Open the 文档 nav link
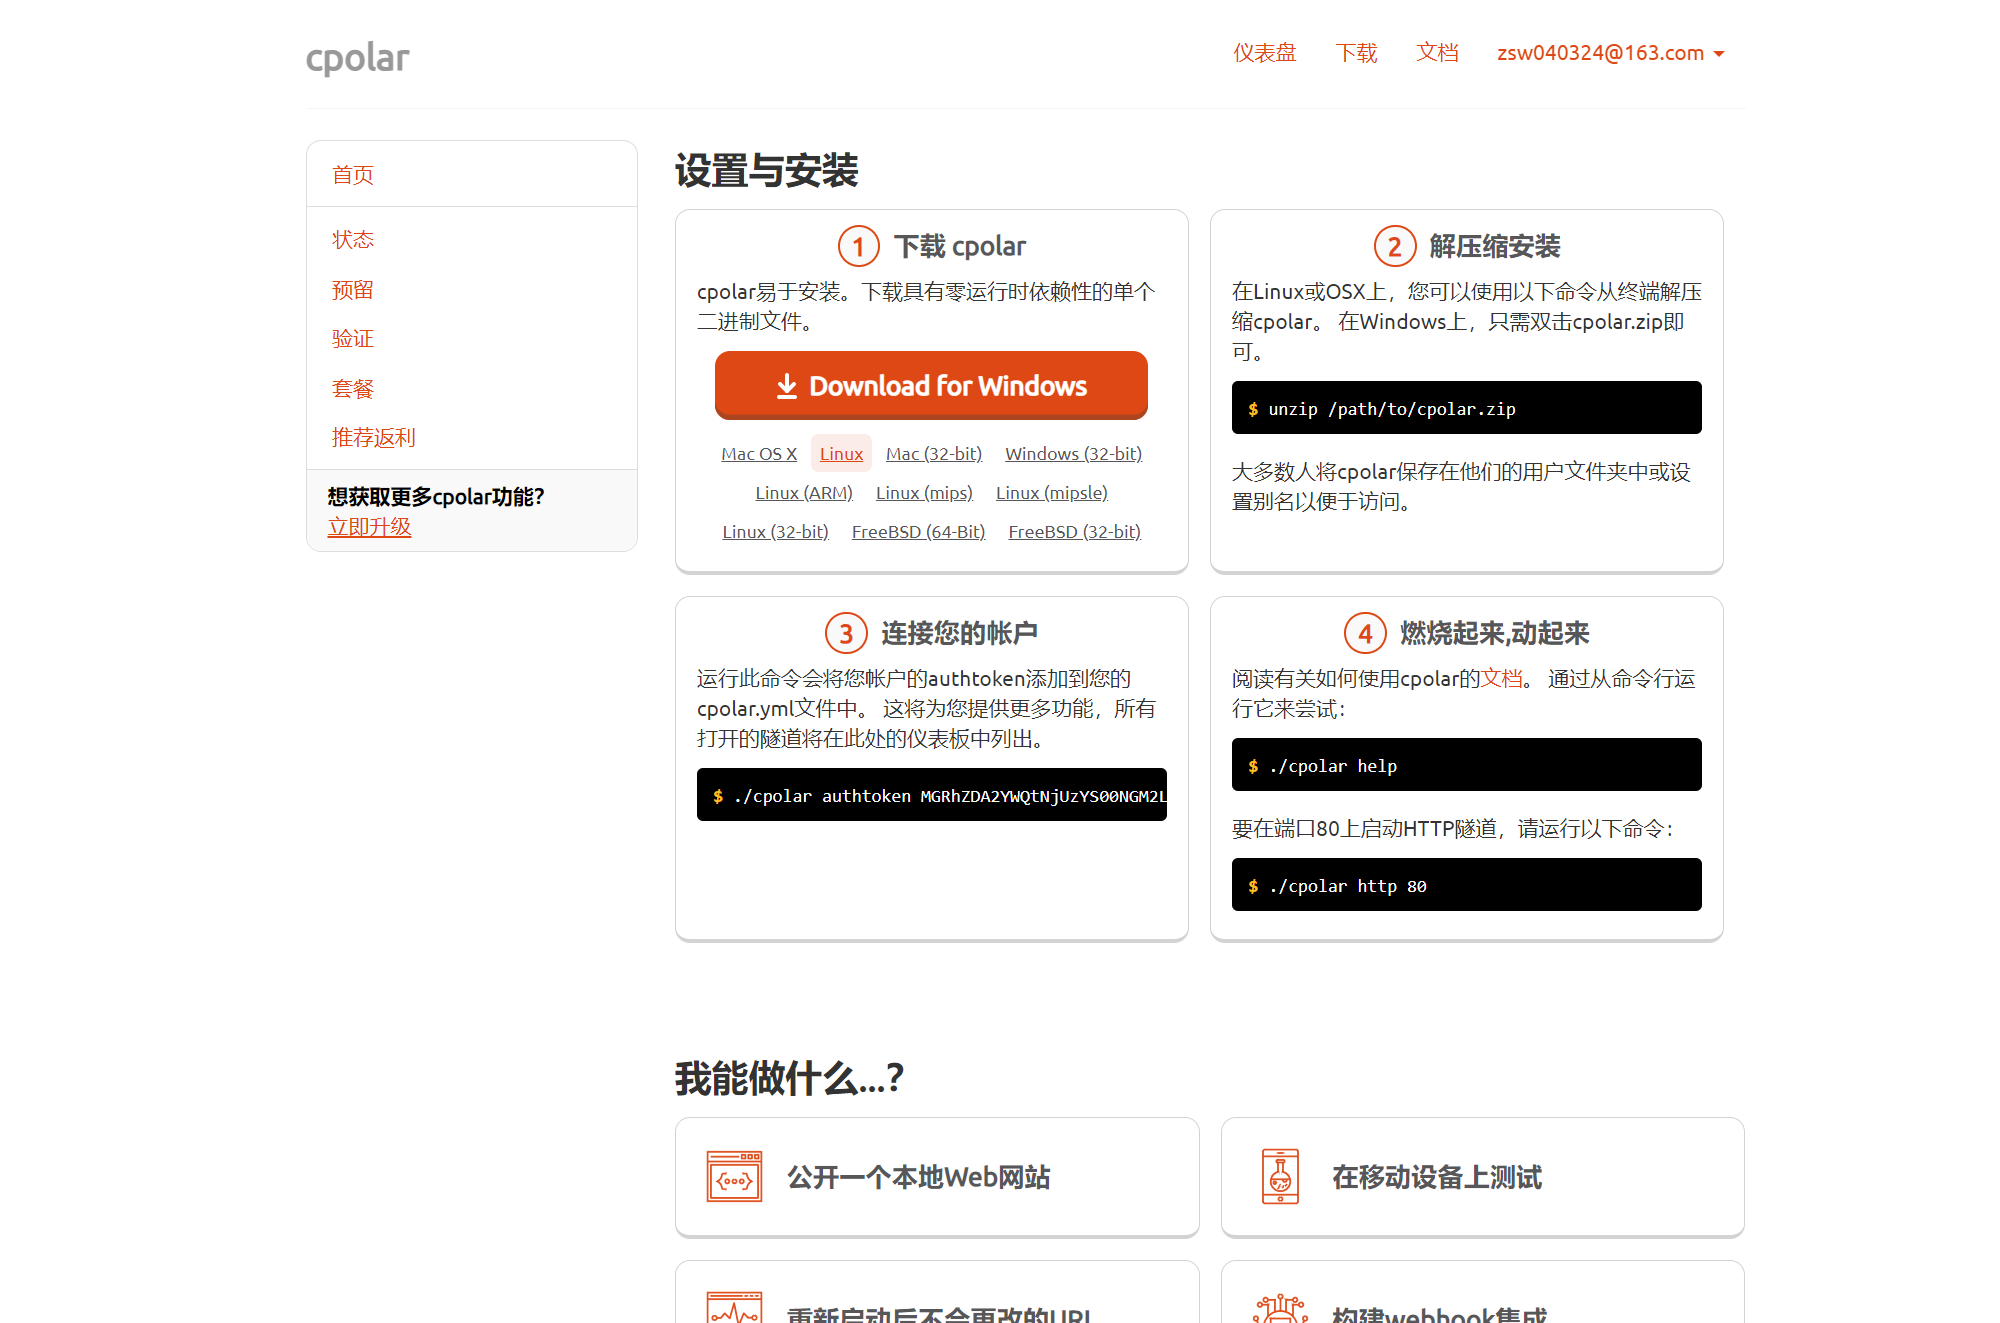Image resolution: width=2000 pixels, height=1323 pixels. coord(1437,53)
